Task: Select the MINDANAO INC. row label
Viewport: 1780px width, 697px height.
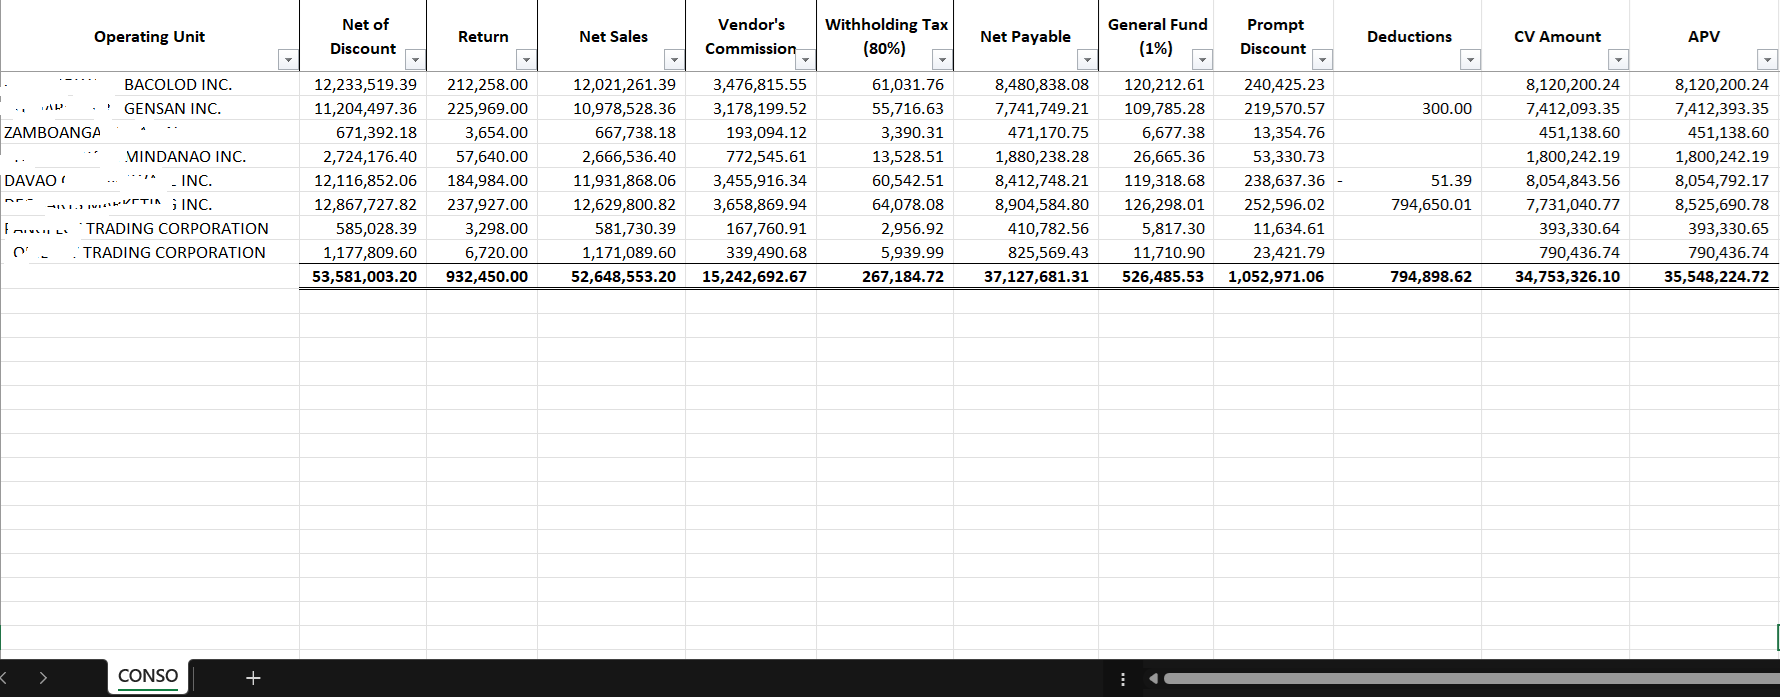Action: [186, 157]
